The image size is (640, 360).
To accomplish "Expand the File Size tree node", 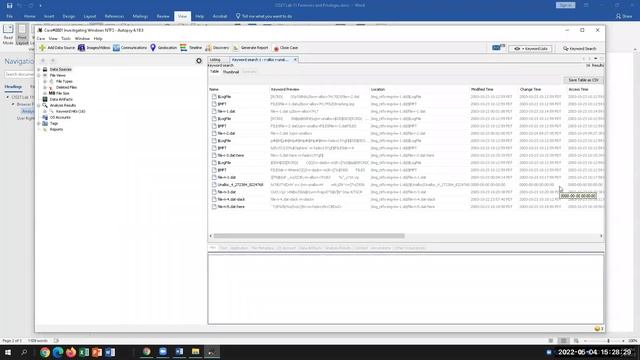I will pyautogui.click(x=45, y=93).
